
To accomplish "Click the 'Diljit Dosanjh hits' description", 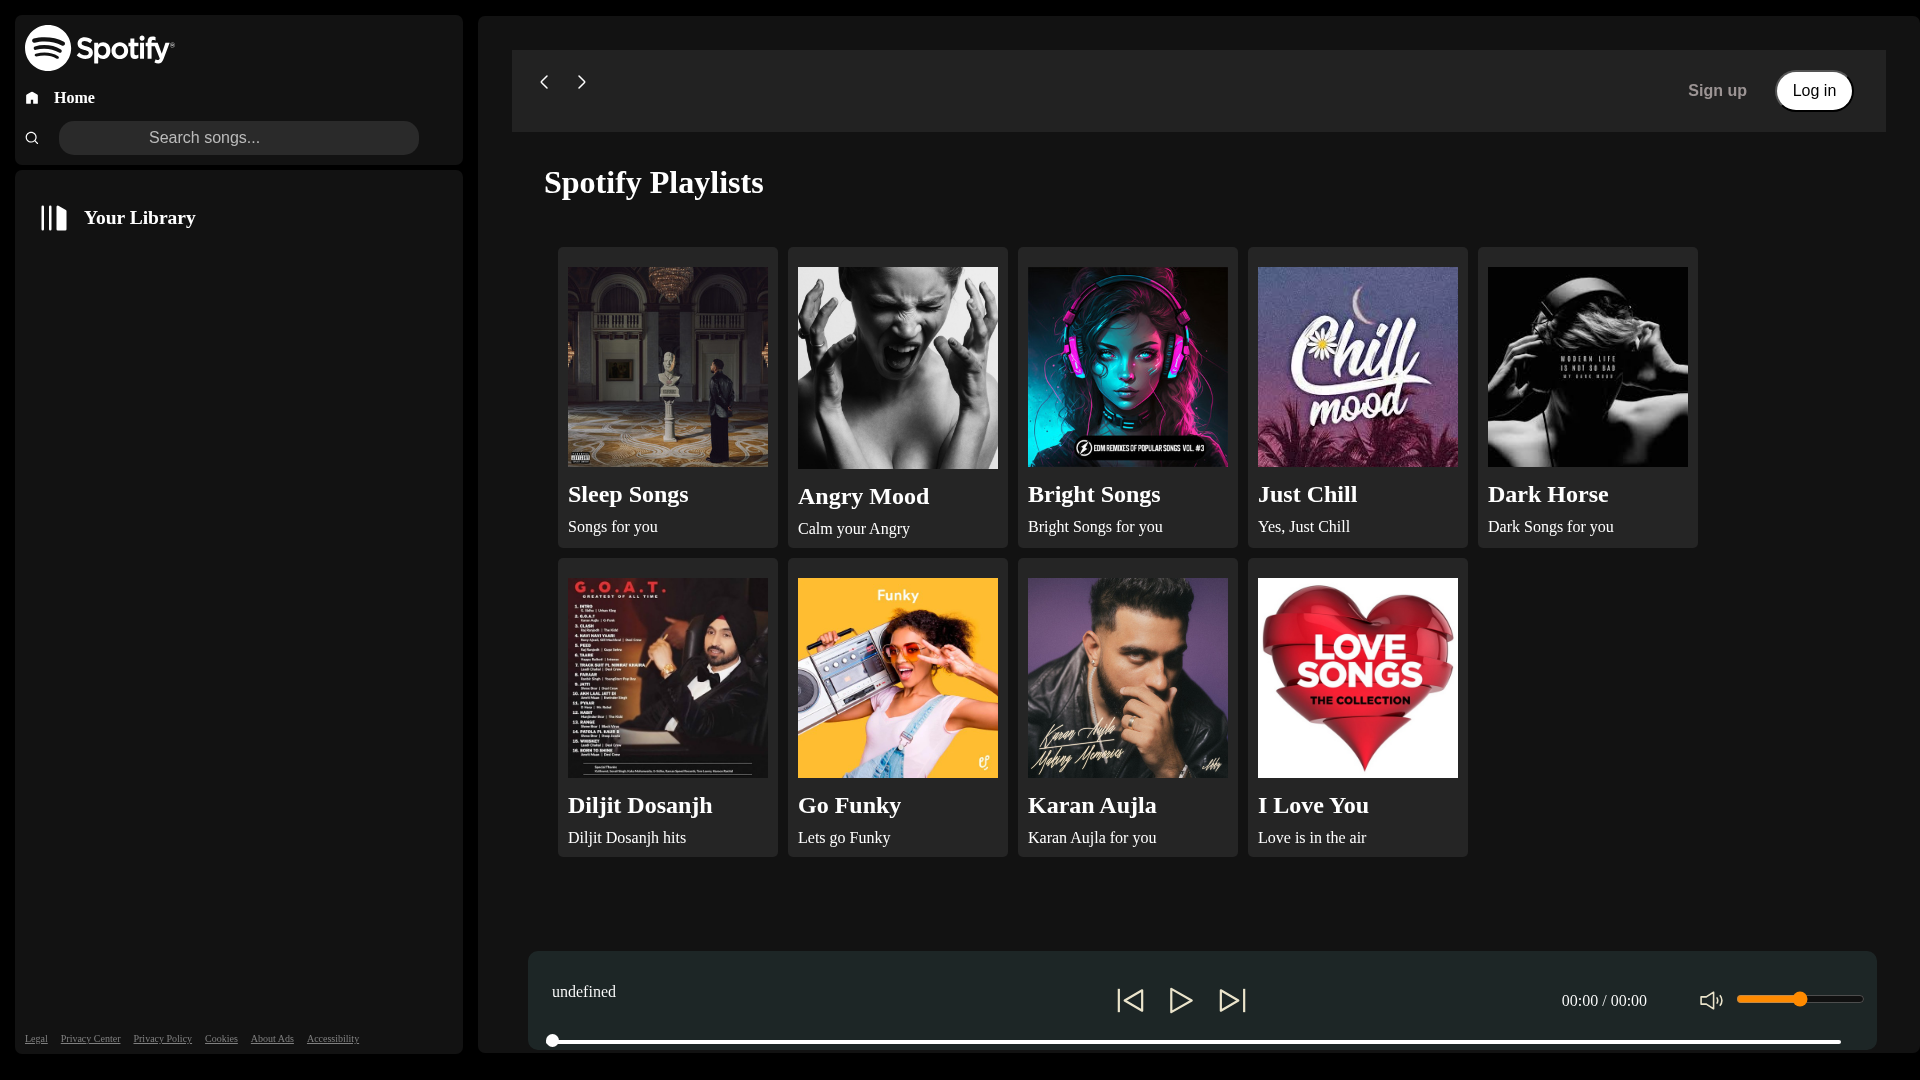I will [x=627, y=838].
